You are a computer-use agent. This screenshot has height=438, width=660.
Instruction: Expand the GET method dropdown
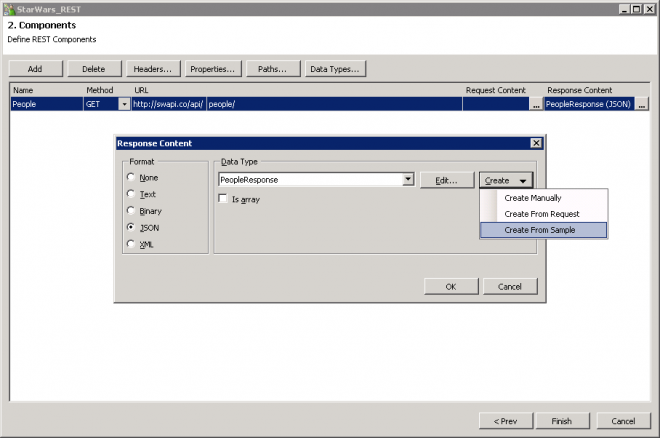[124, 104]
